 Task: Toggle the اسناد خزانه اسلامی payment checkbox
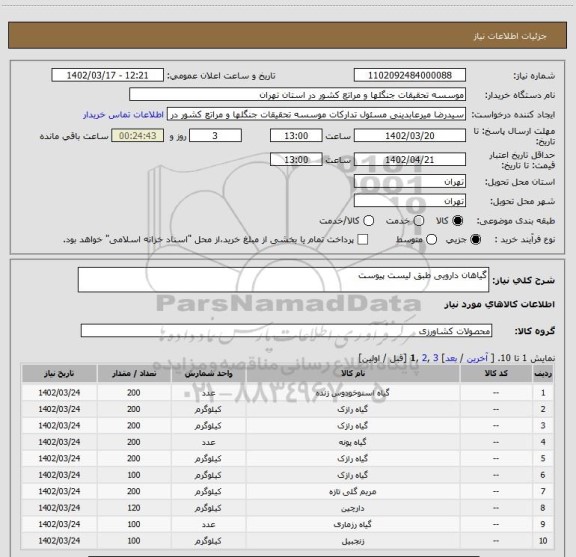[x=363, y=240]
